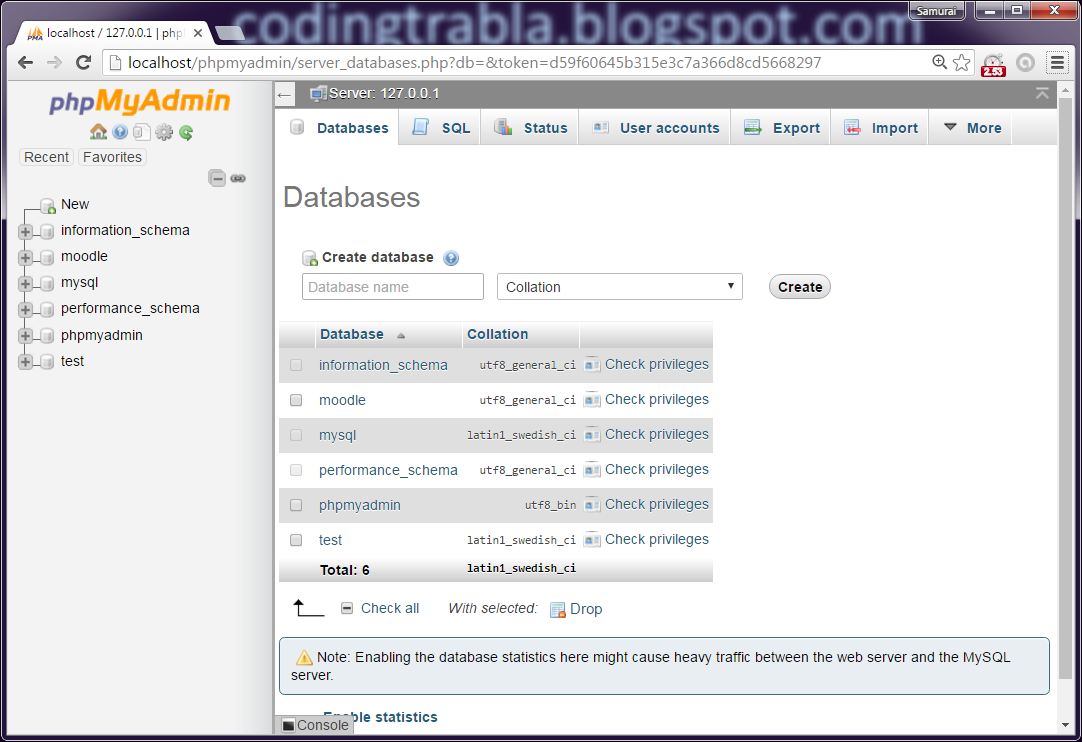Open the Recent tables button
The height and width of the screenshot is (742, 1082).
pos(46,157)
